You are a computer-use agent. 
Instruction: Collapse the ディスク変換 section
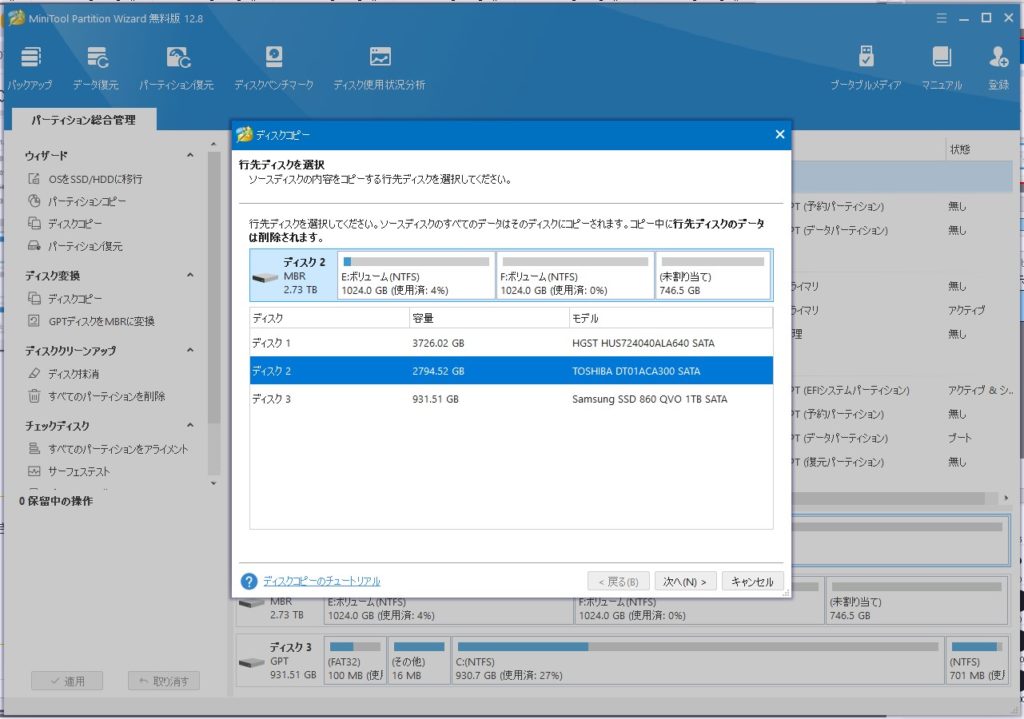pyautogui.click(x=190, y=276)
